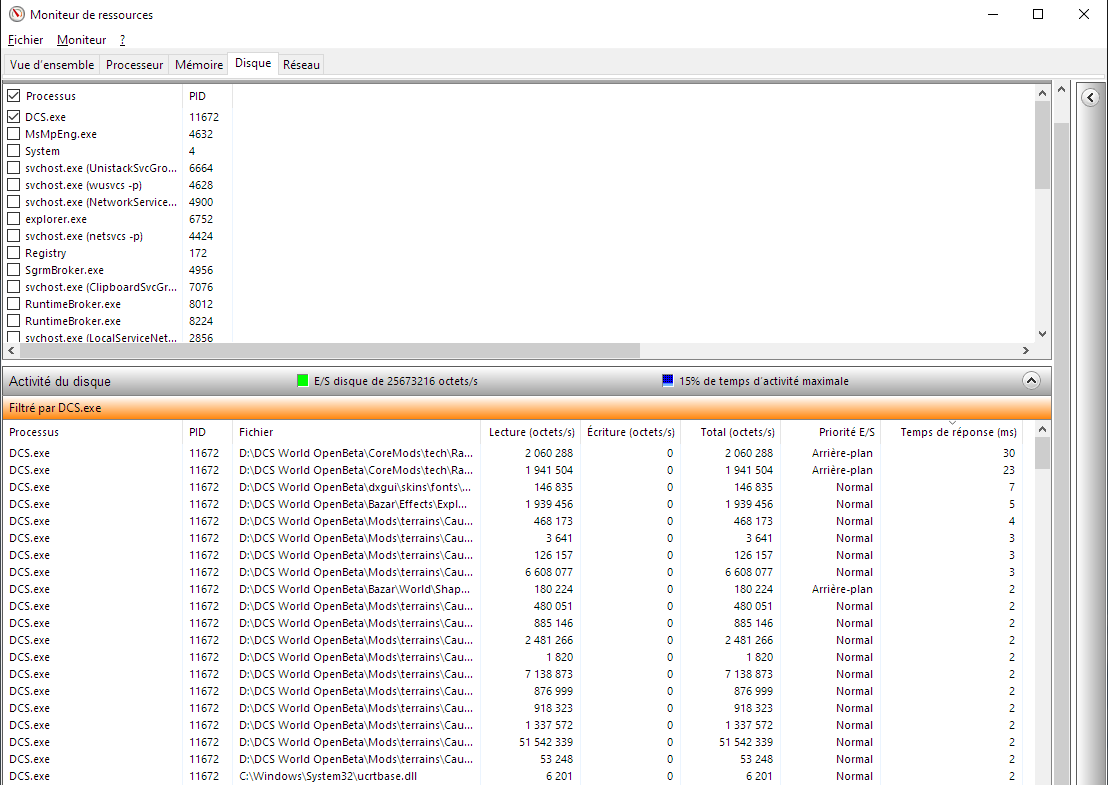Screen dimensions: 1108x785
Task: Click the process list vertical scrollbar thumb
Action: 1042,145
